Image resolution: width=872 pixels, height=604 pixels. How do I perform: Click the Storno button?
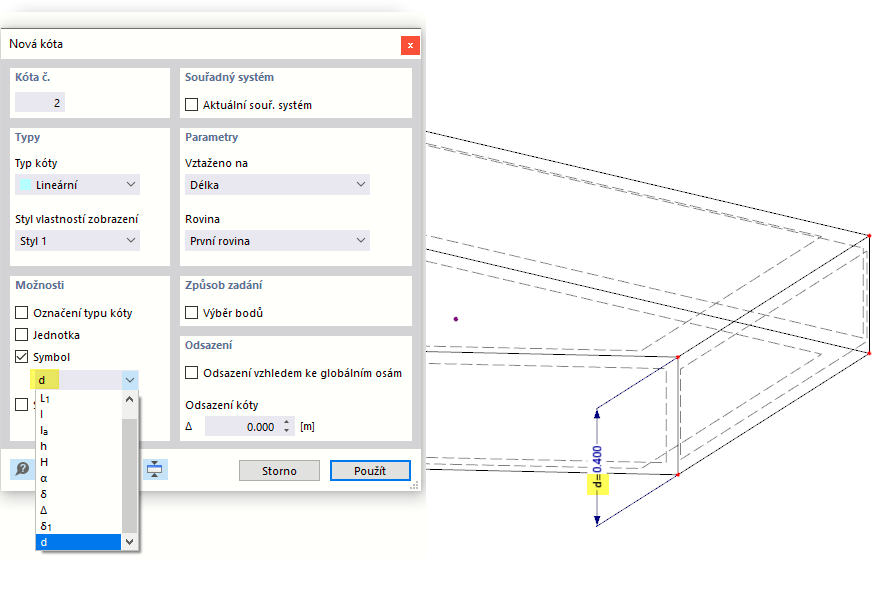[279, 471]
